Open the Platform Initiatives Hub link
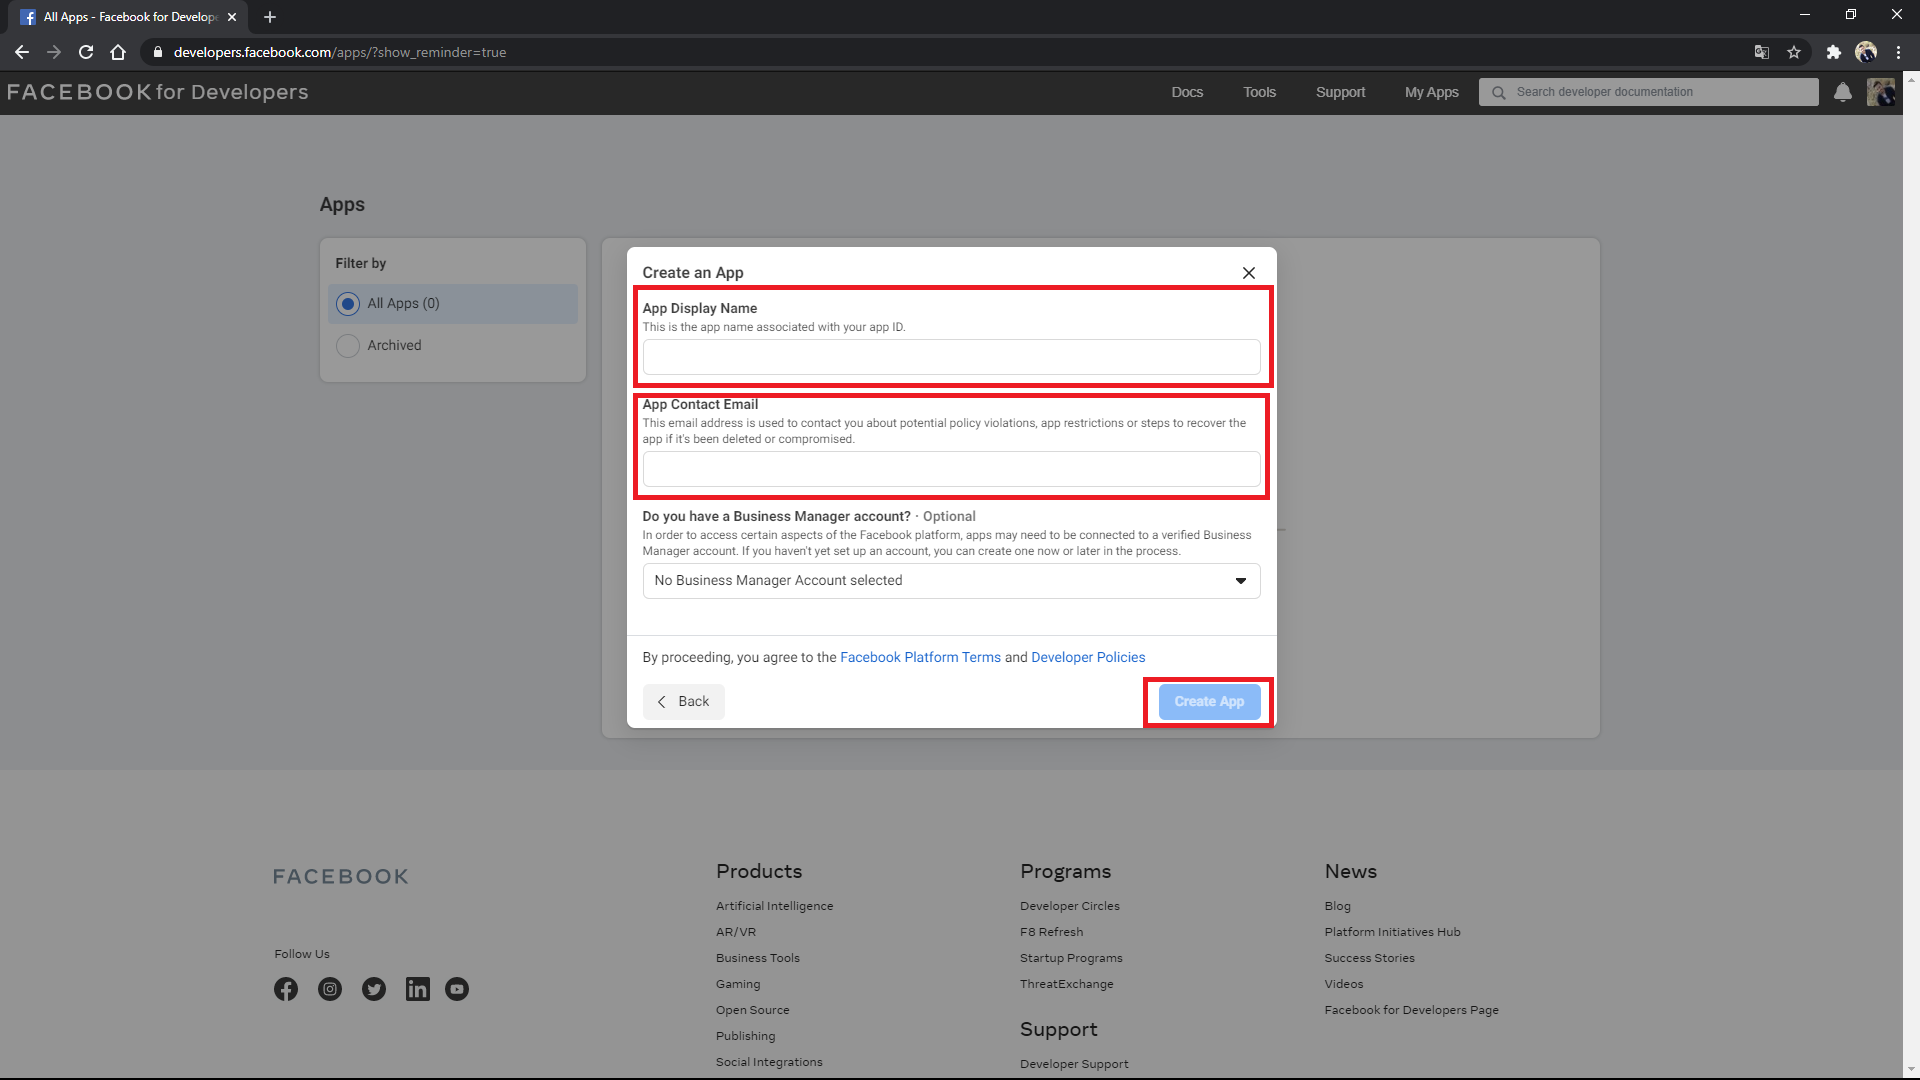The width and height of the screenshot is (1920, 1080). 1392,932
